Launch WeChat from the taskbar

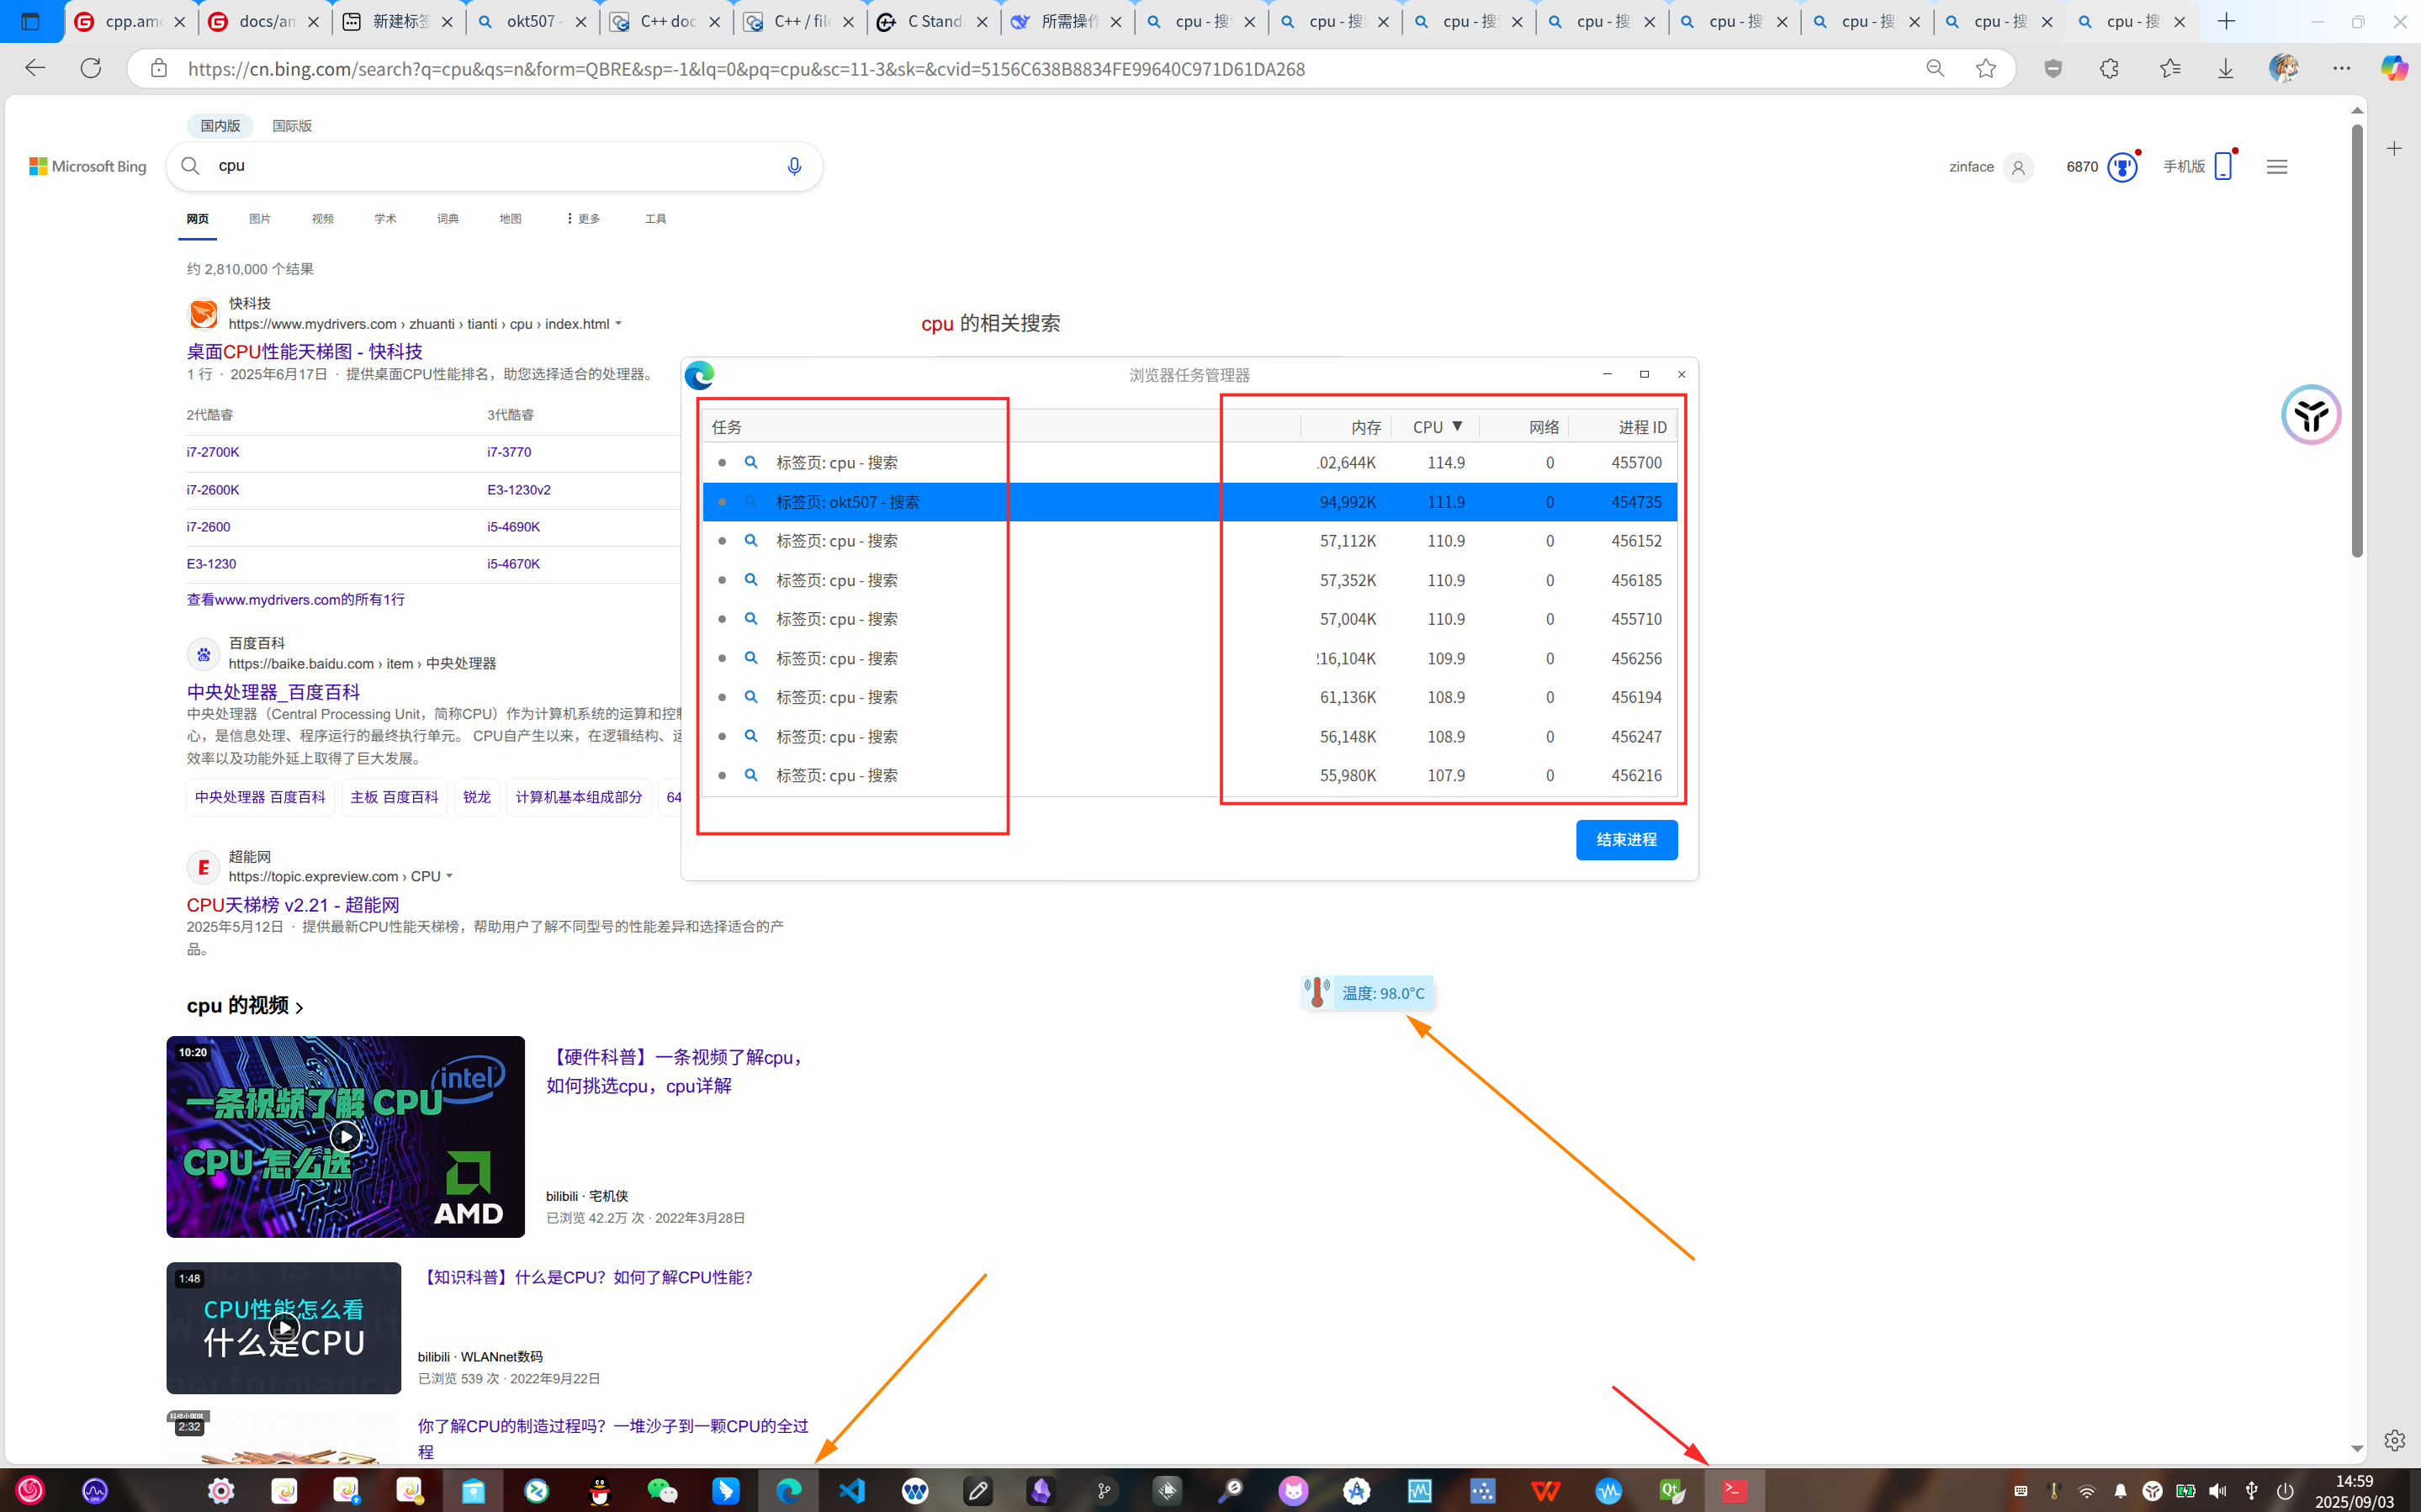pyautogui.click(x=662, y=1491)
